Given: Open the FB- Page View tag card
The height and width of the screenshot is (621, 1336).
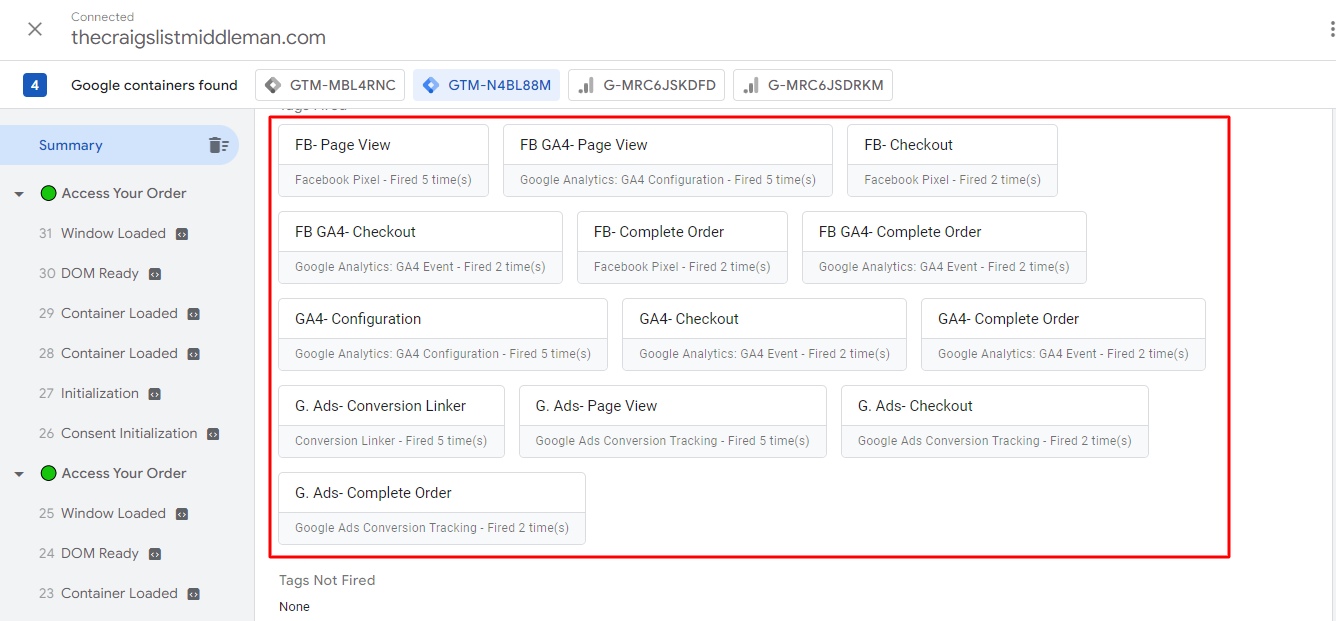Looking at the screenshot, I should pos(384,160).
